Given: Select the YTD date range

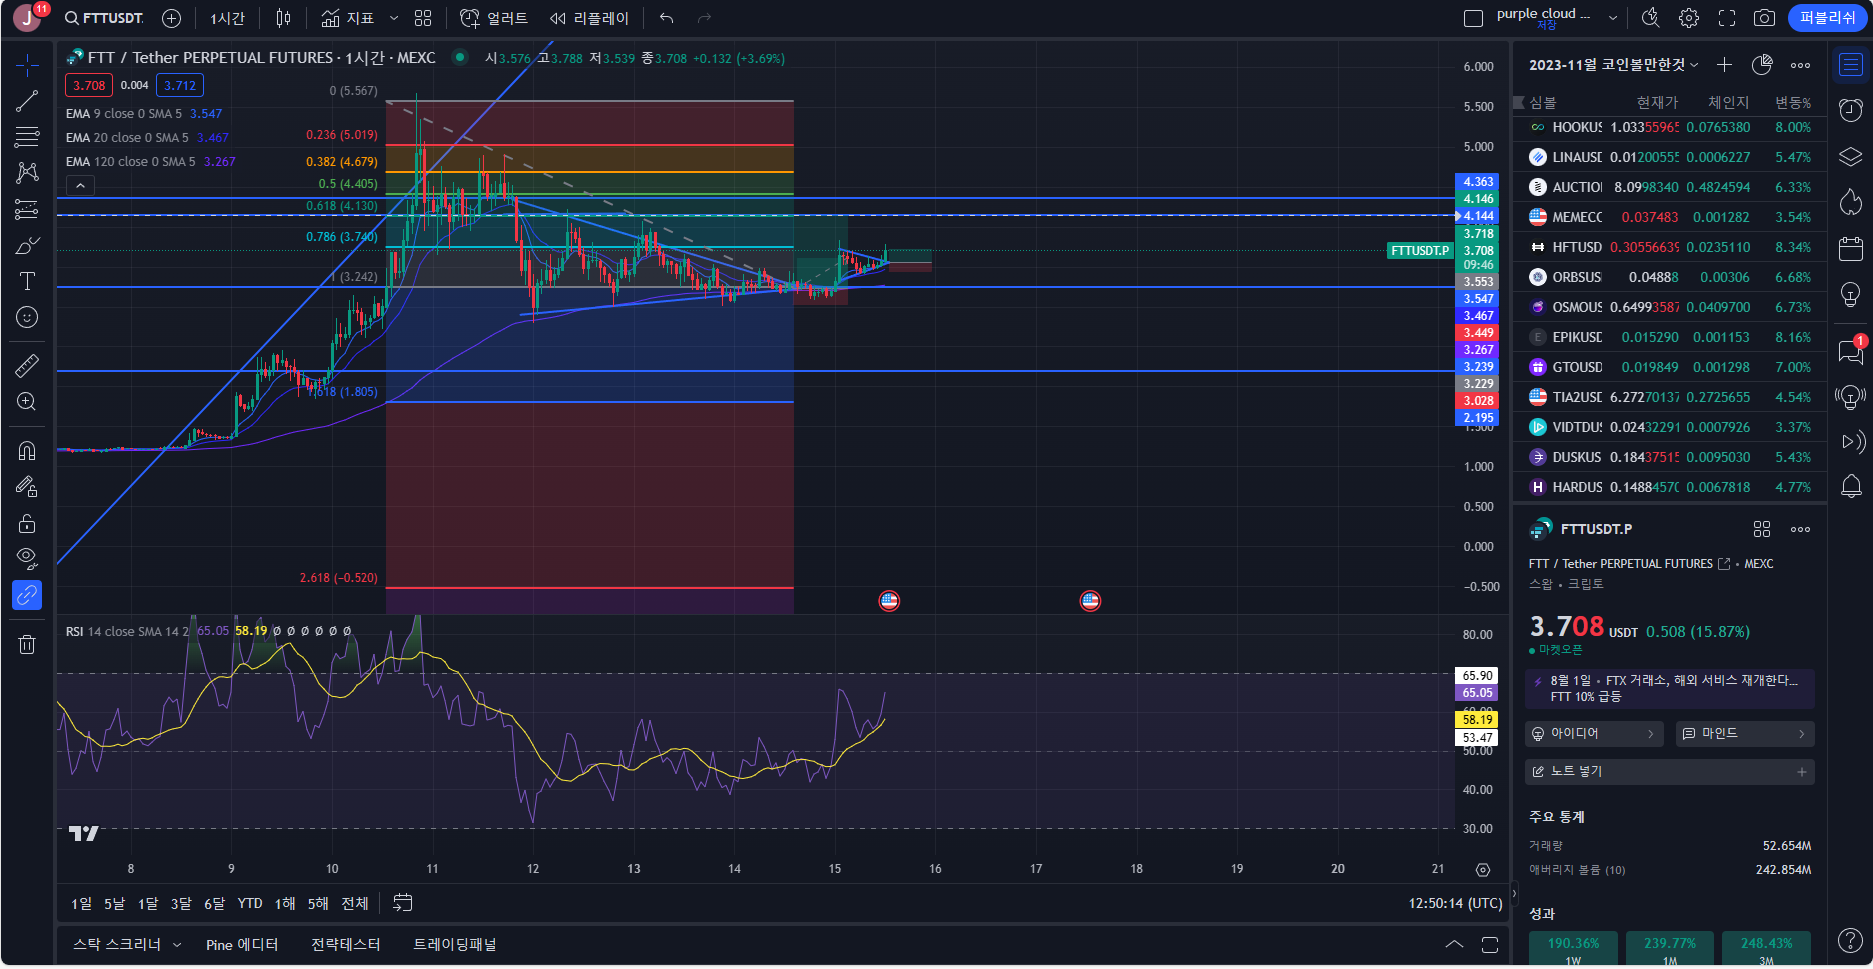Looking at the screenshot, I should pos(250,903).
